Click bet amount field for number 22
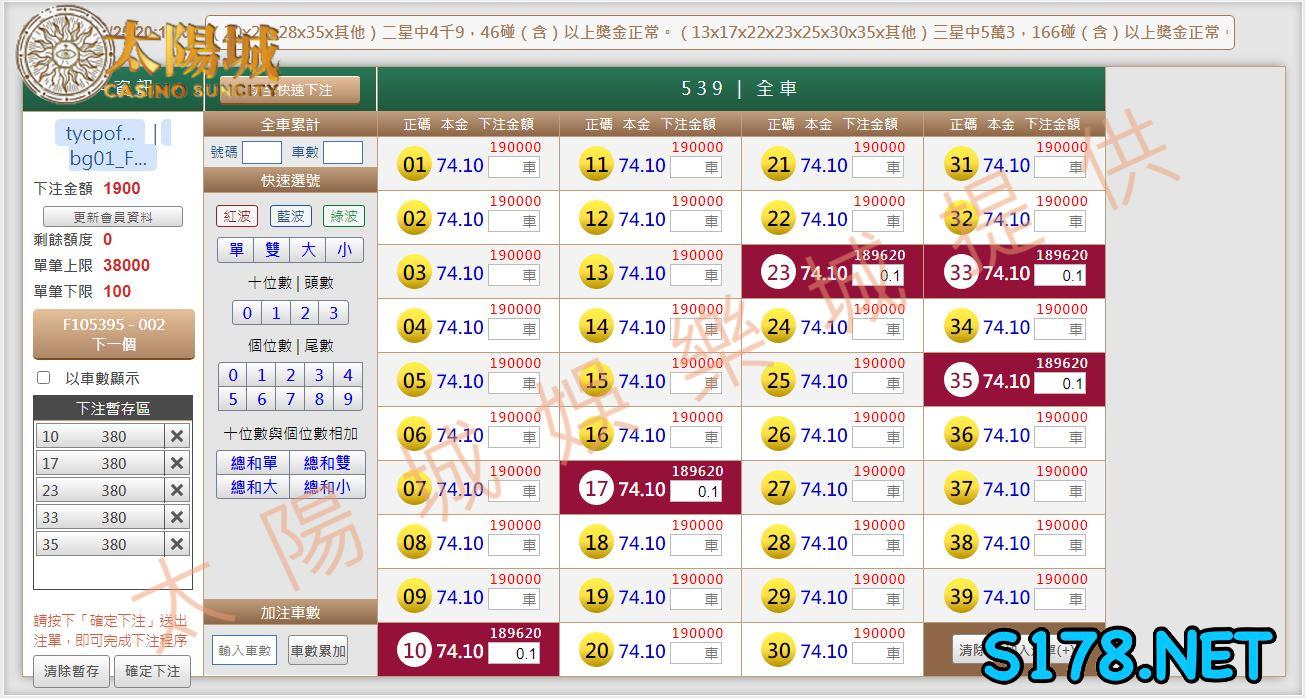 pos(878,222)
